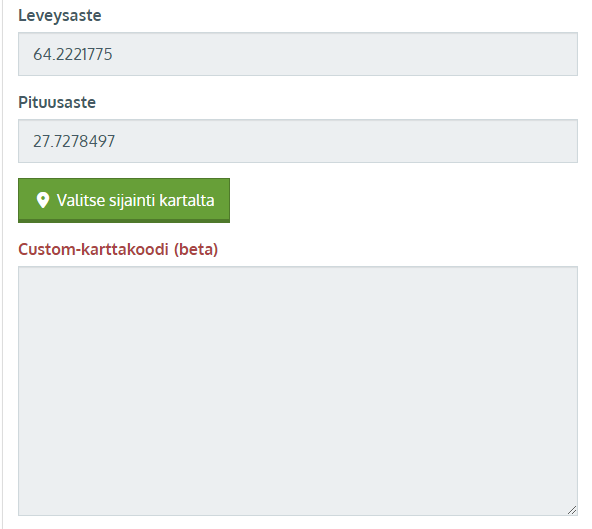This screenshot has width=592, height=529.
Task: Click the word Valitse on green button
Action: (81, 200)
